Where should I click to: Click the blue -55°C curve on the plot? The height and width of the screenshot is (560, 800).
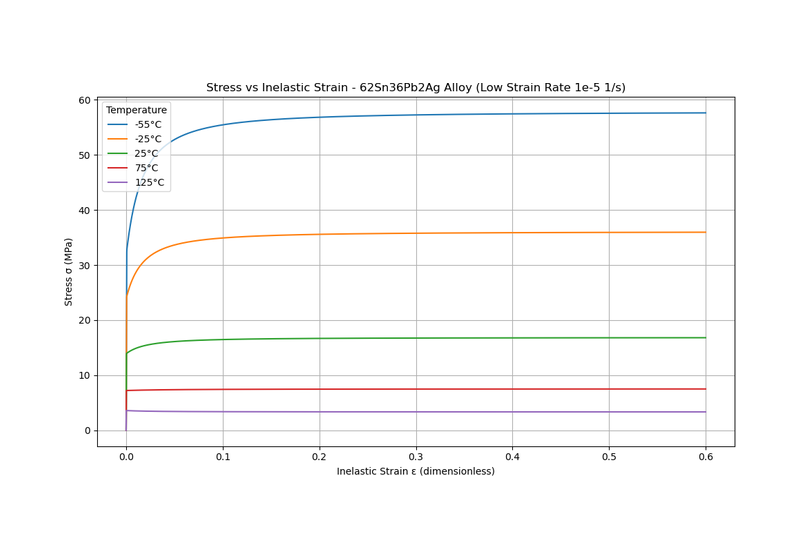(x=416, y=115)
